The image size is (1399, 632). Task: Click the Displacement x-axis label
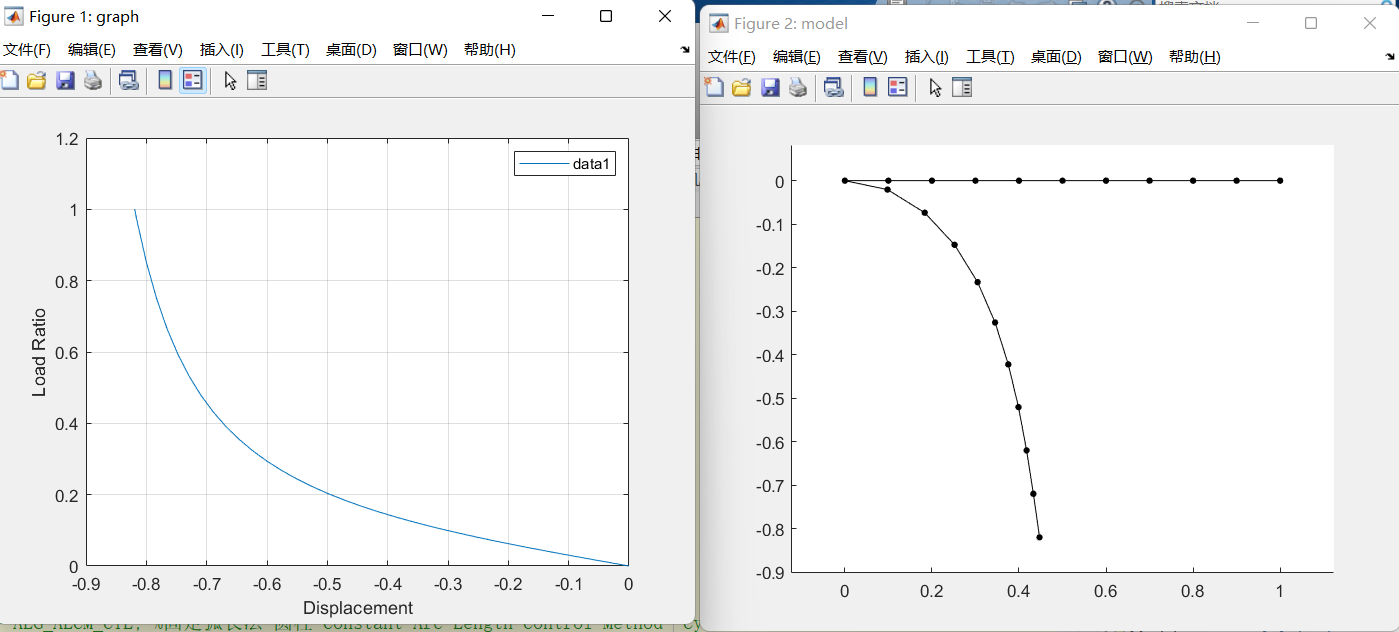357,608
